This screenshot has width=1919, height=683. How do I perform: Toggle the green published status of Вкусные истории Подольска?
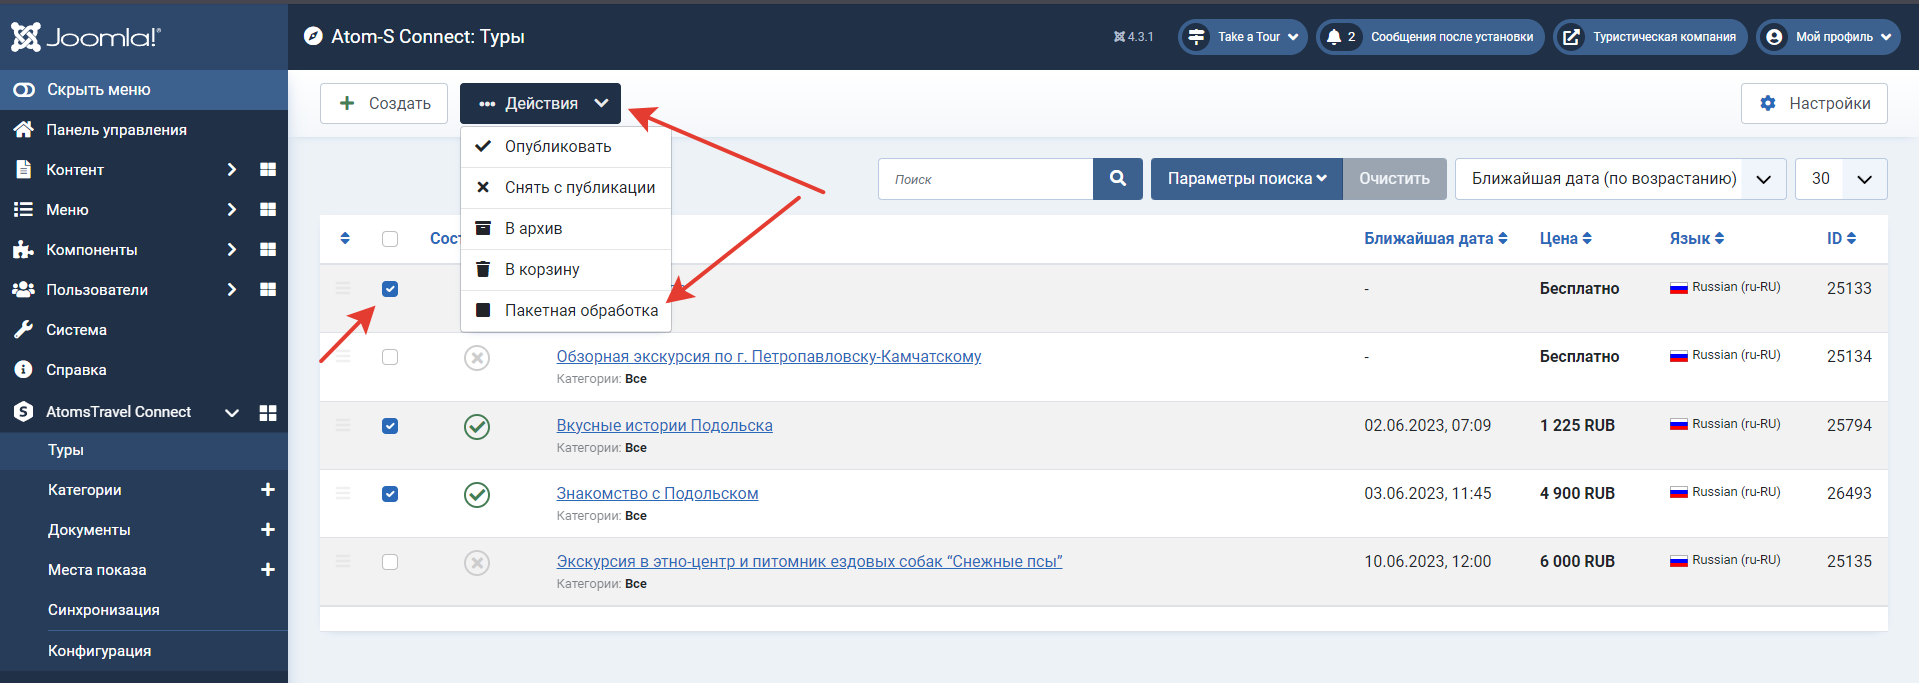477,427
